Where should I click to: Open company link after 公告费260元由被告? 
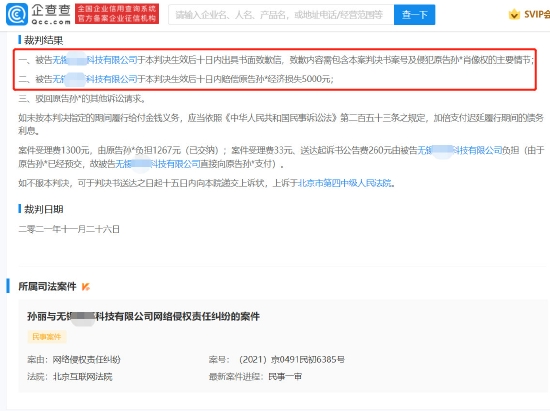(x=460, y=150)
